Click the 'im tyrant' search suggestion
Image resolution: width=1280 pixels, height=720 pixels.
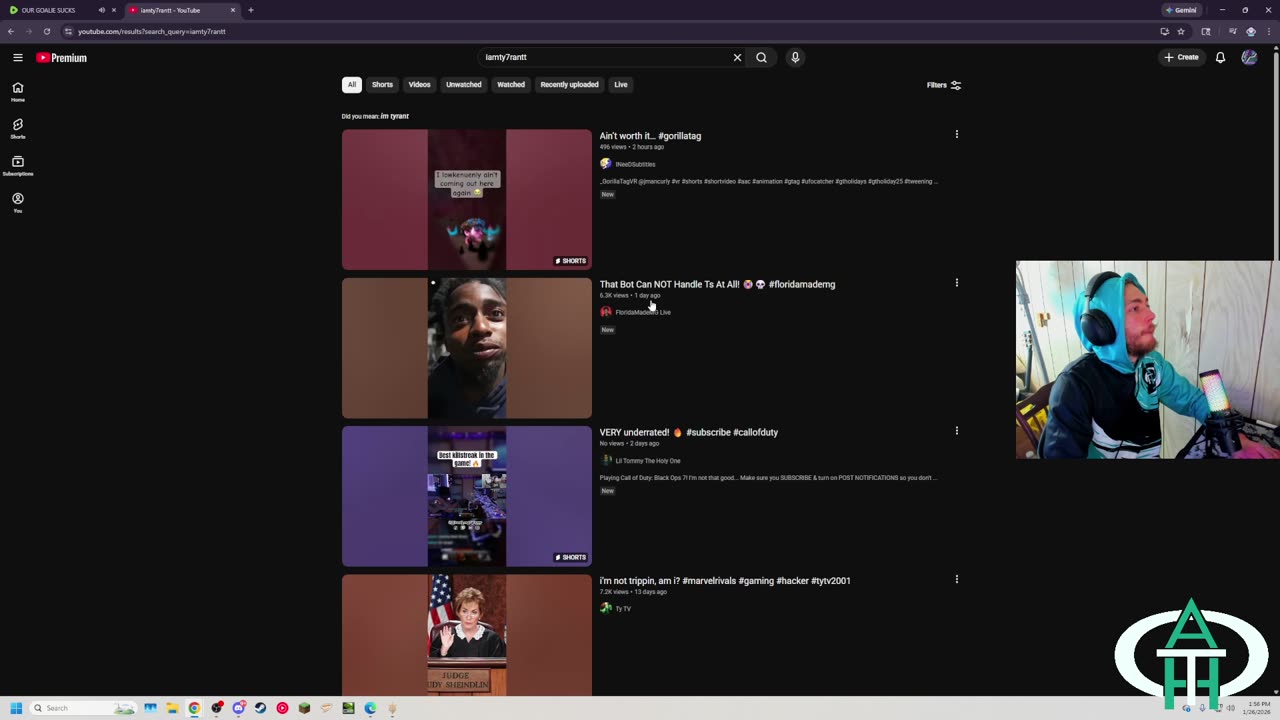[x=395, y=116]
